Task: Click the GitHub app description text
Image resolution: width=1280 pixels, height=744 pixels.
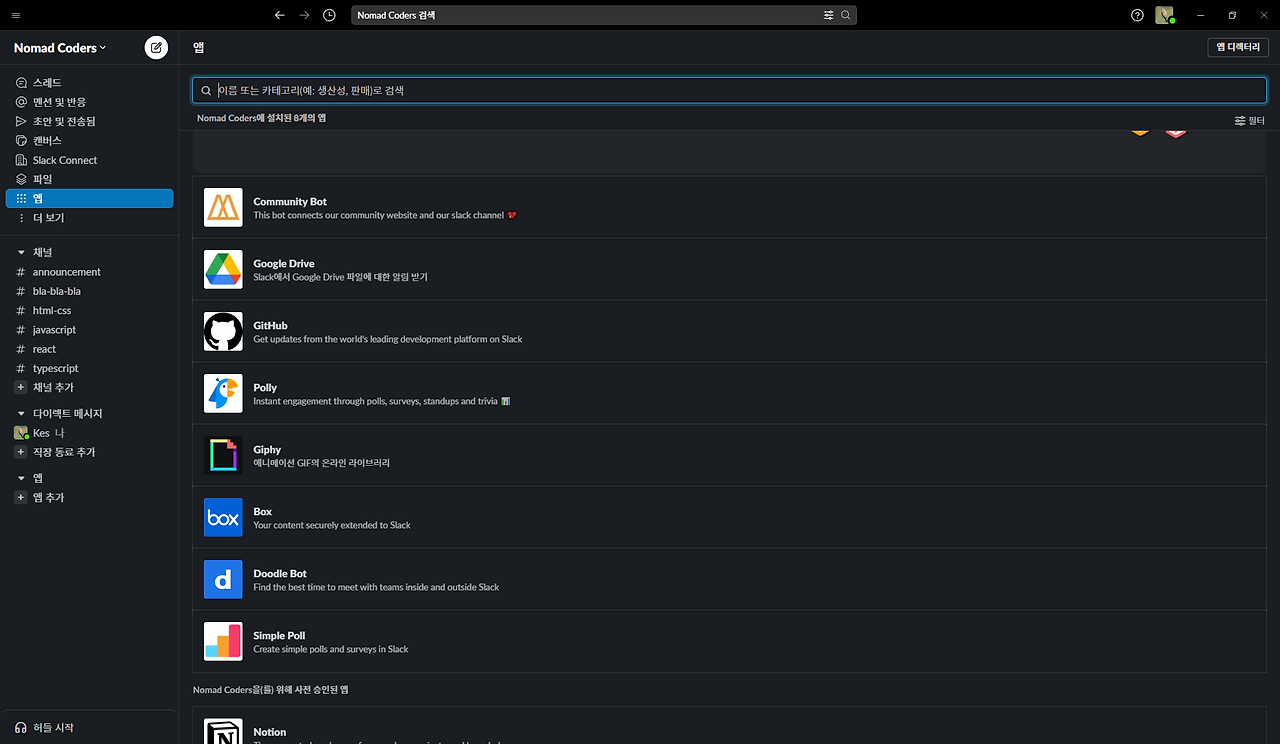Action: [388, 339]
